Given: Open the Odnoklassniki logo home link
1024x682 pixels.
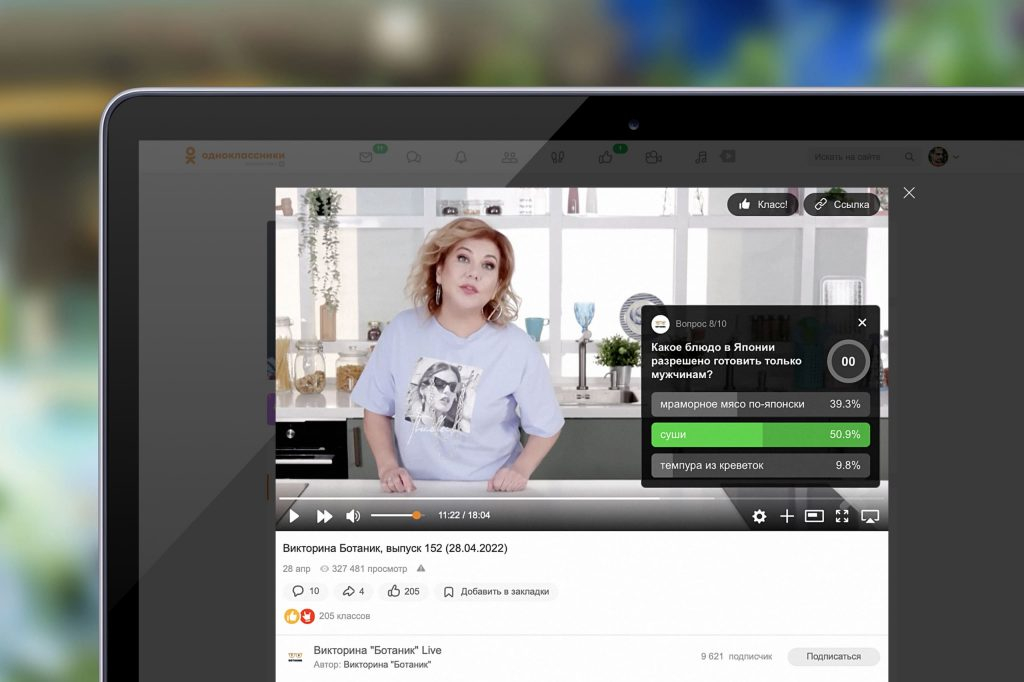Looking at the screenshot, I should point(235,156).
